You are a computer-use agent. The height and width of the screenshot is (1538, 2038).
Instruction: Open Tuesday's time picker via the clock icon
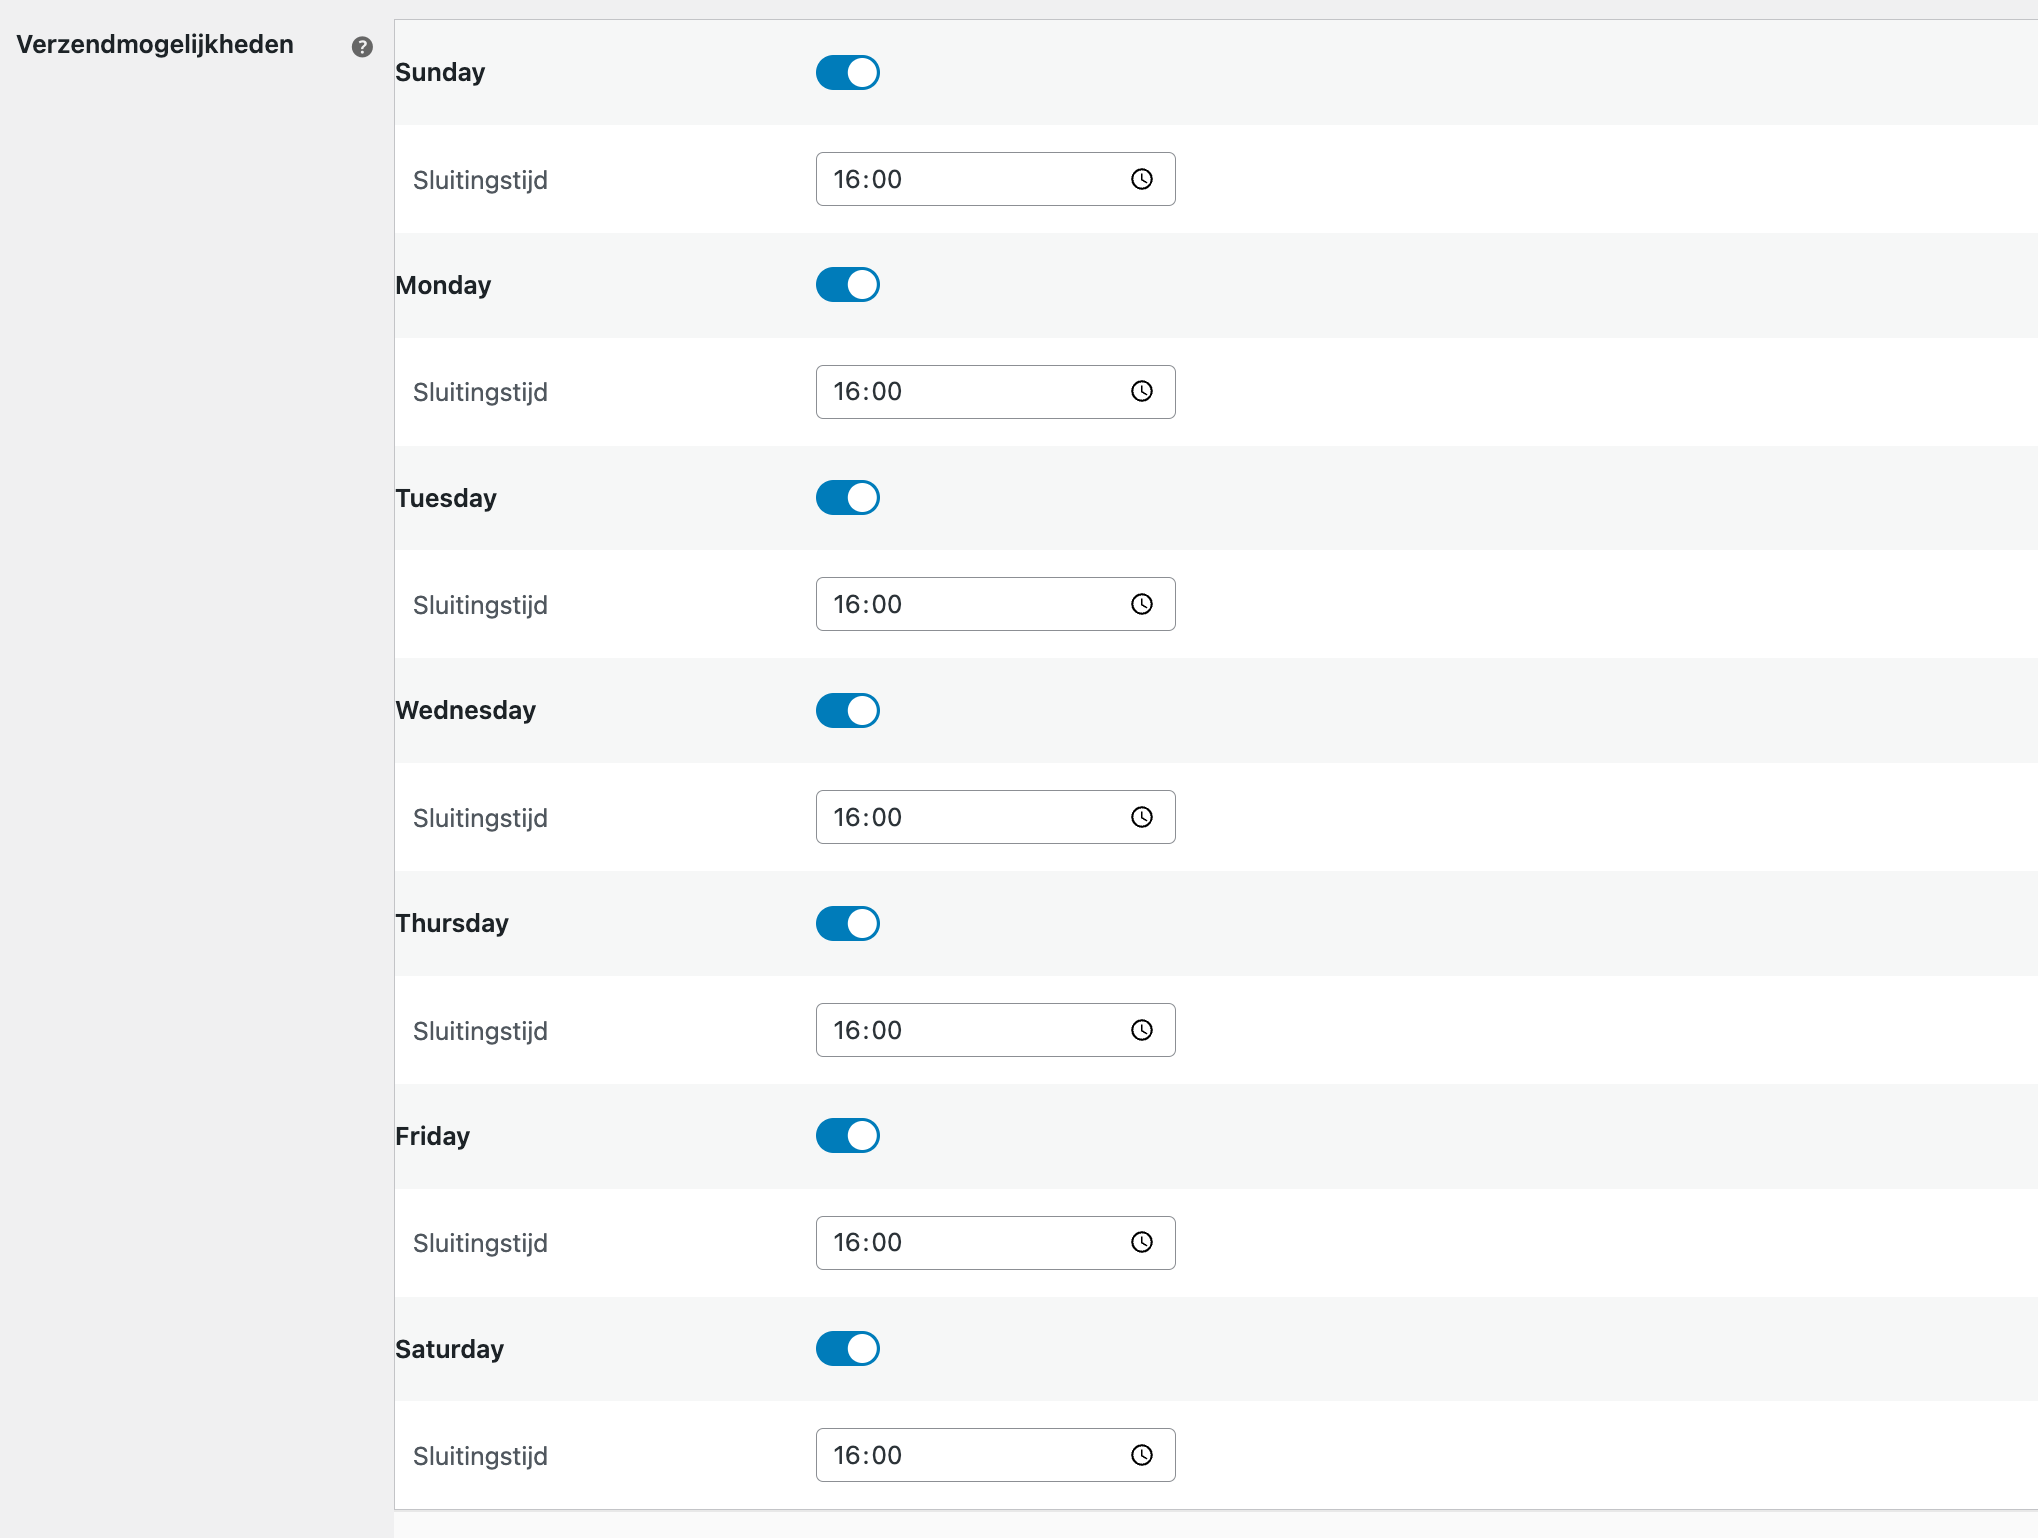pyautogui.click(x=1141, y=604)
